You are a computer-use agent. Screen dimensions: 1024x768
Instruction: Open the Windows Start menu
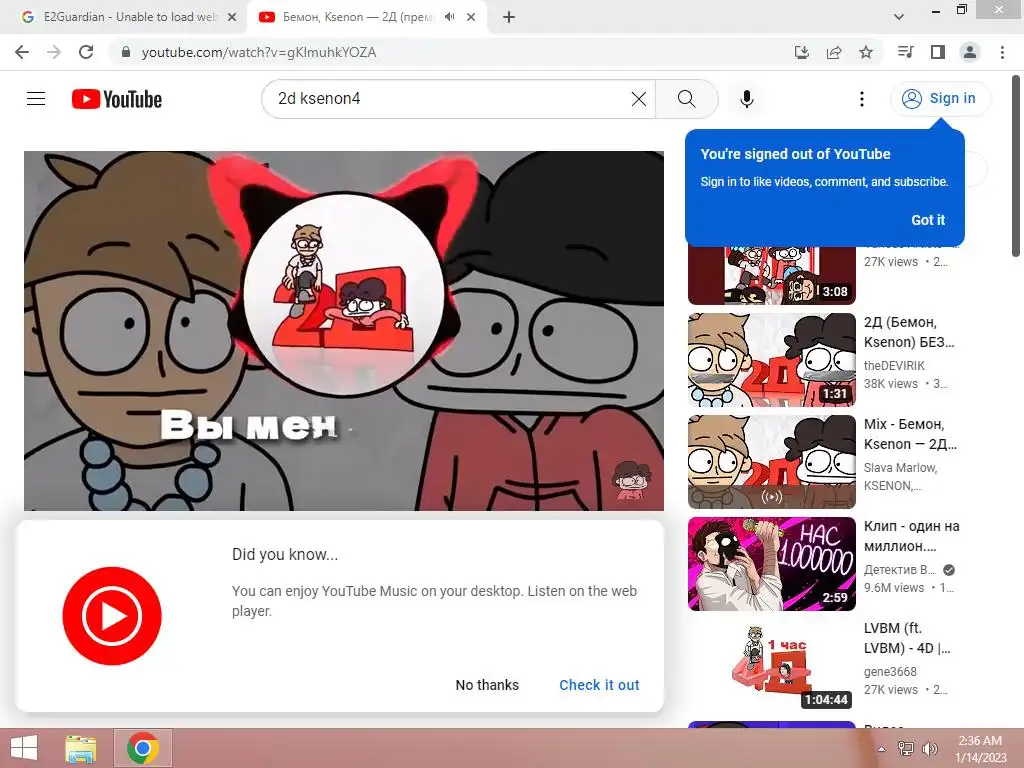(24, 748)
